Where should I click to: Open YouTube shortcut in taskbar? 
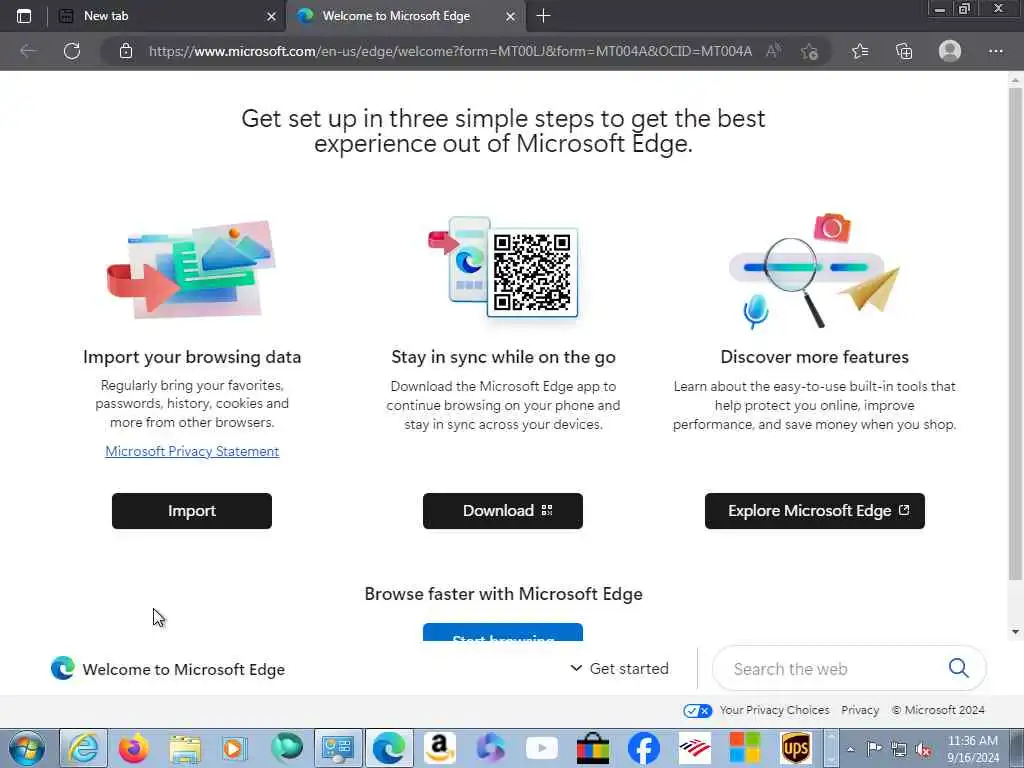click(541, 748)
